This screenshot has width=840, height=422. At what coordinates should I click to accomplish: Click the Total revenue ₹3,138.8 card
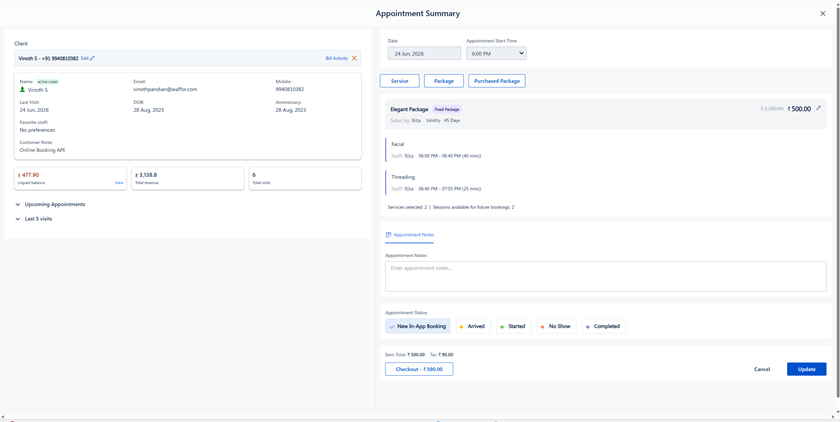[188, 178]
